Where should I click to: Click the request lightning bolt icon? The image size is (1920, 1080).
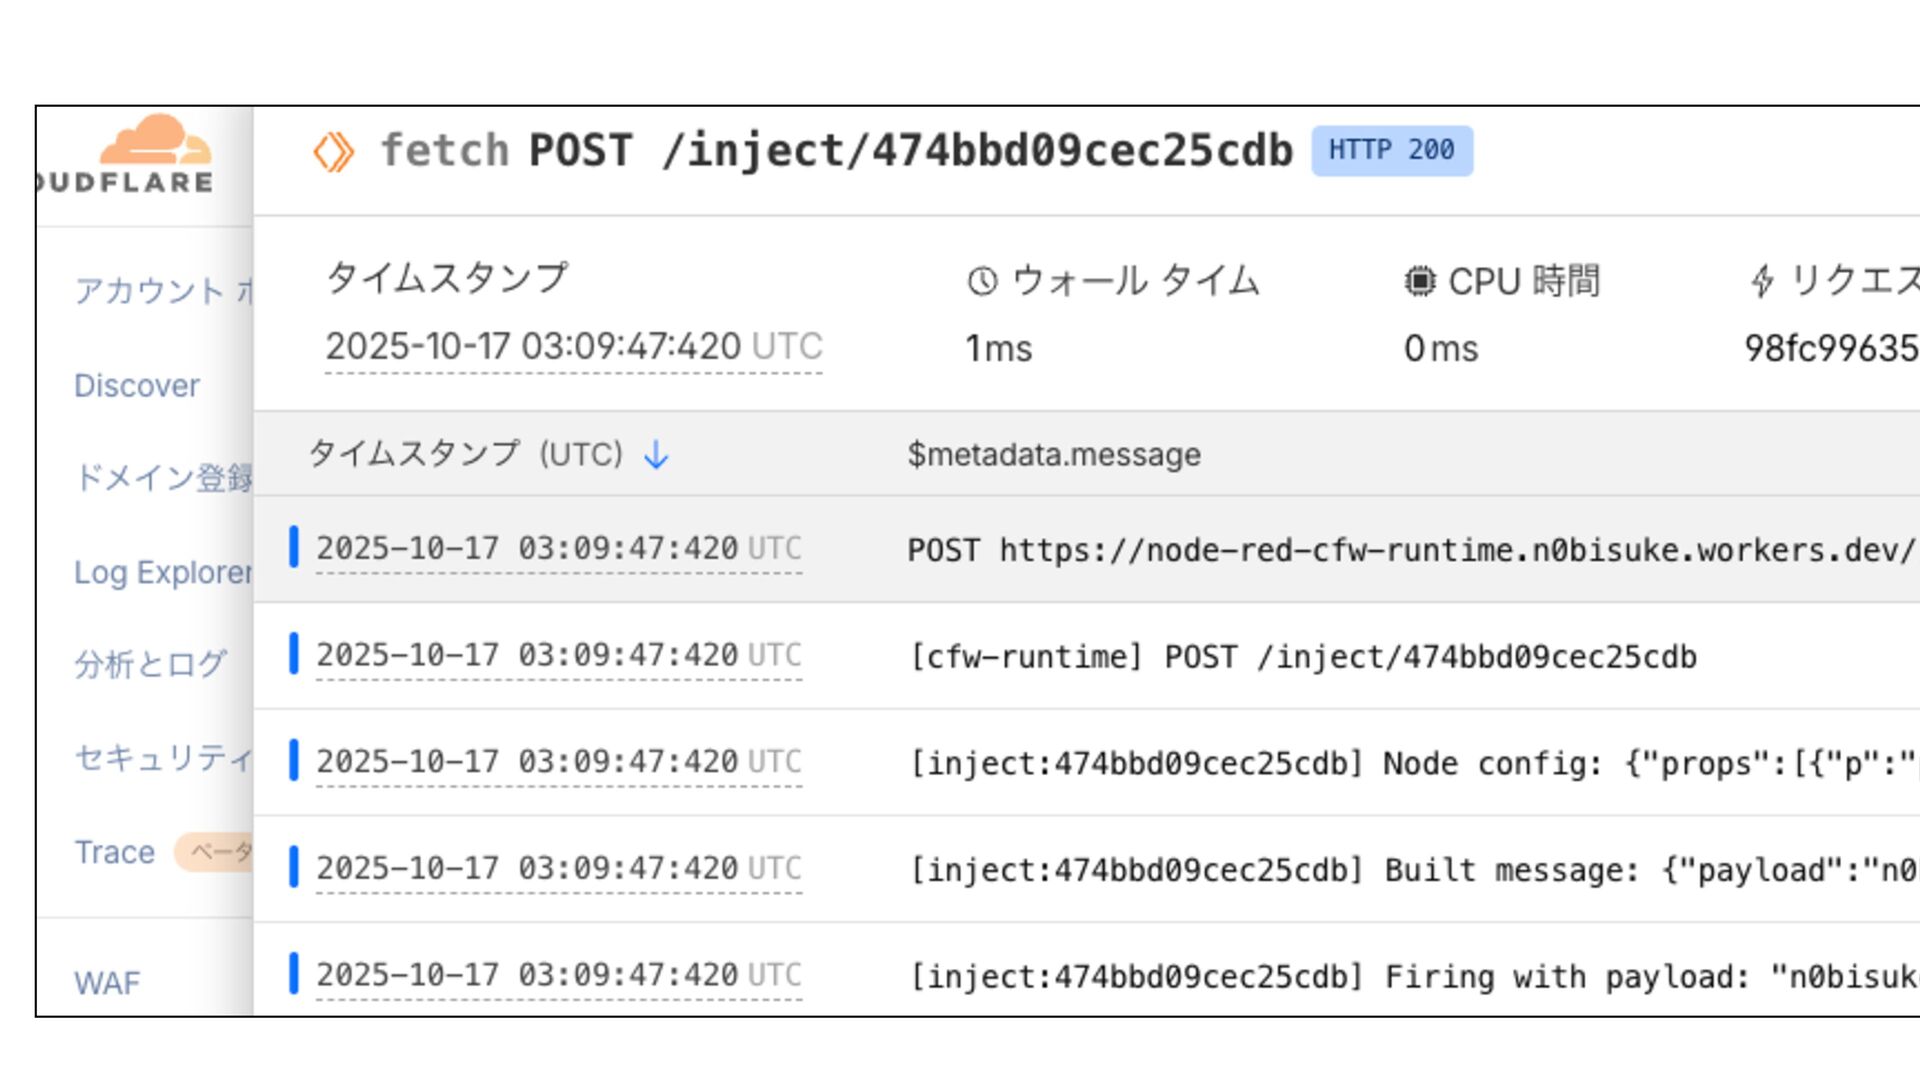(1762, 281)
